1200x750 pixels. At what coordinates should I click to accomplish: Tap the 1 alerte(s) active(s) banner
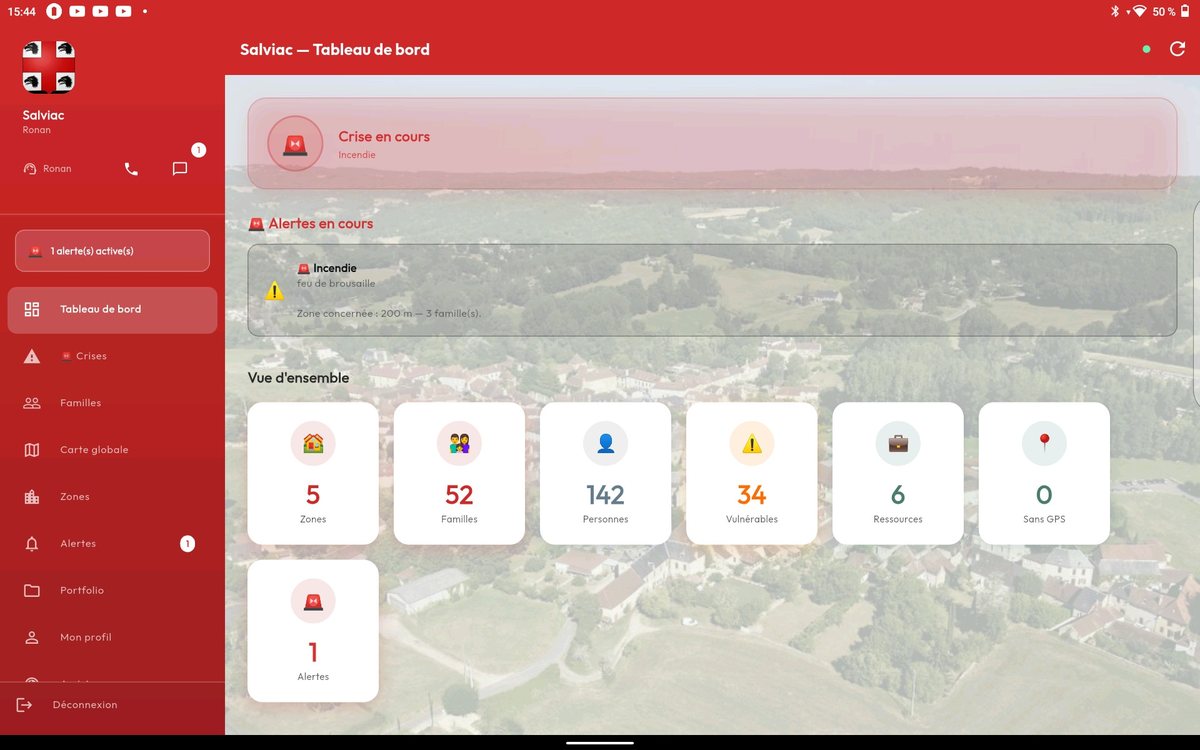coord(112,251)
